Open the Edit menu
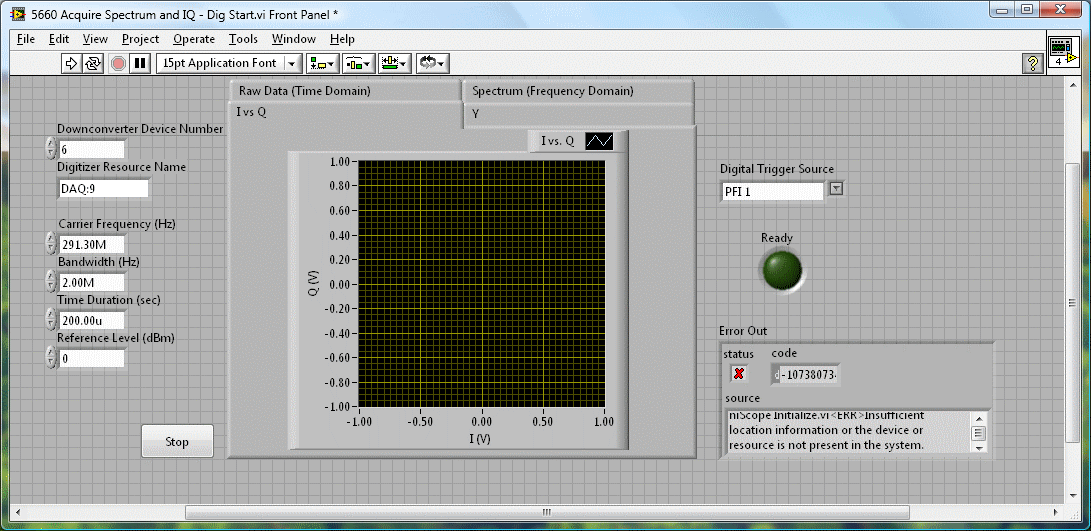The image size is (1091, 531). tap(59, 39)
